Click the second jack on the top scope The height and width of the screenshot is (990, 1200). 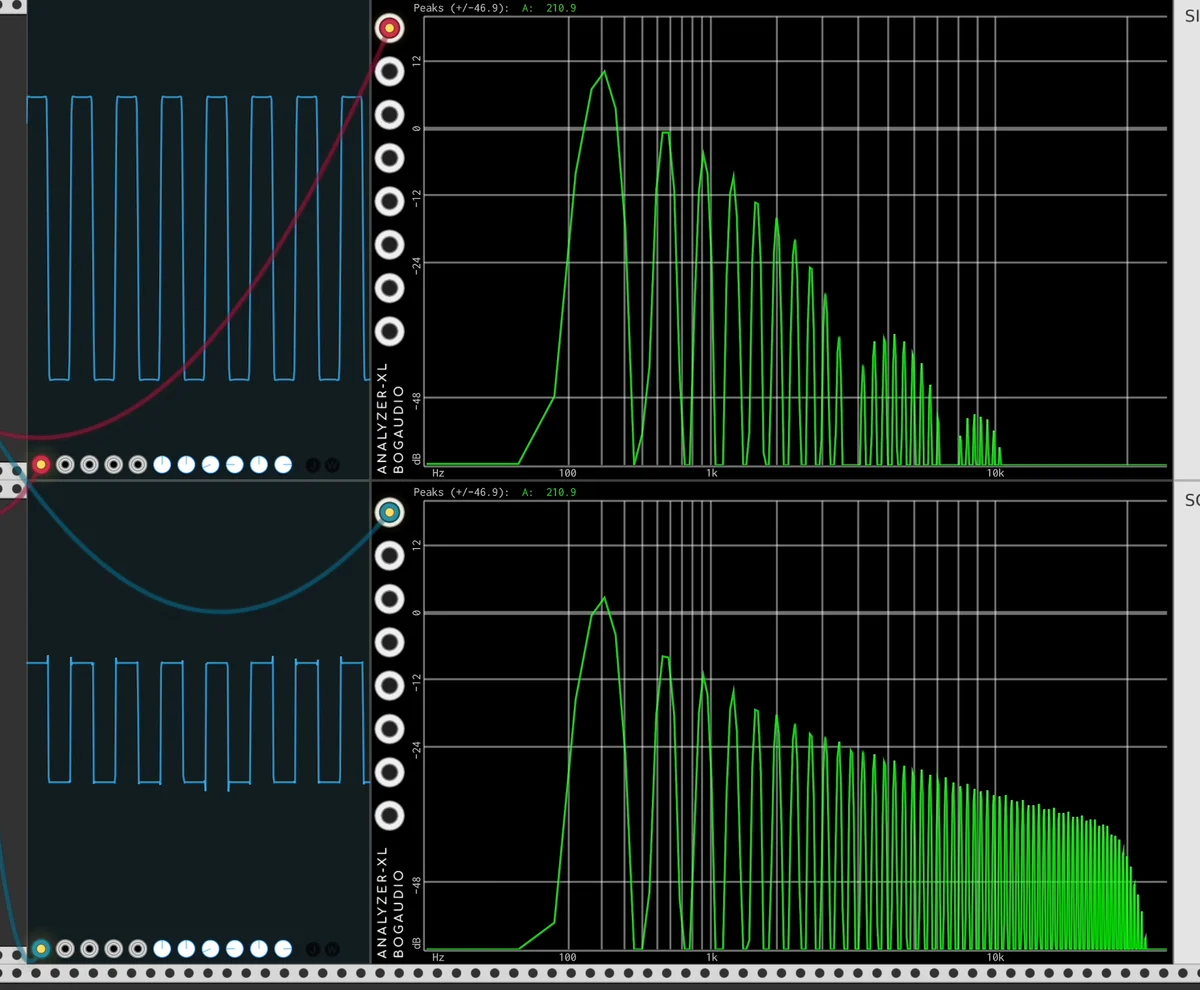pyautogui.click(x=65, y=464)
